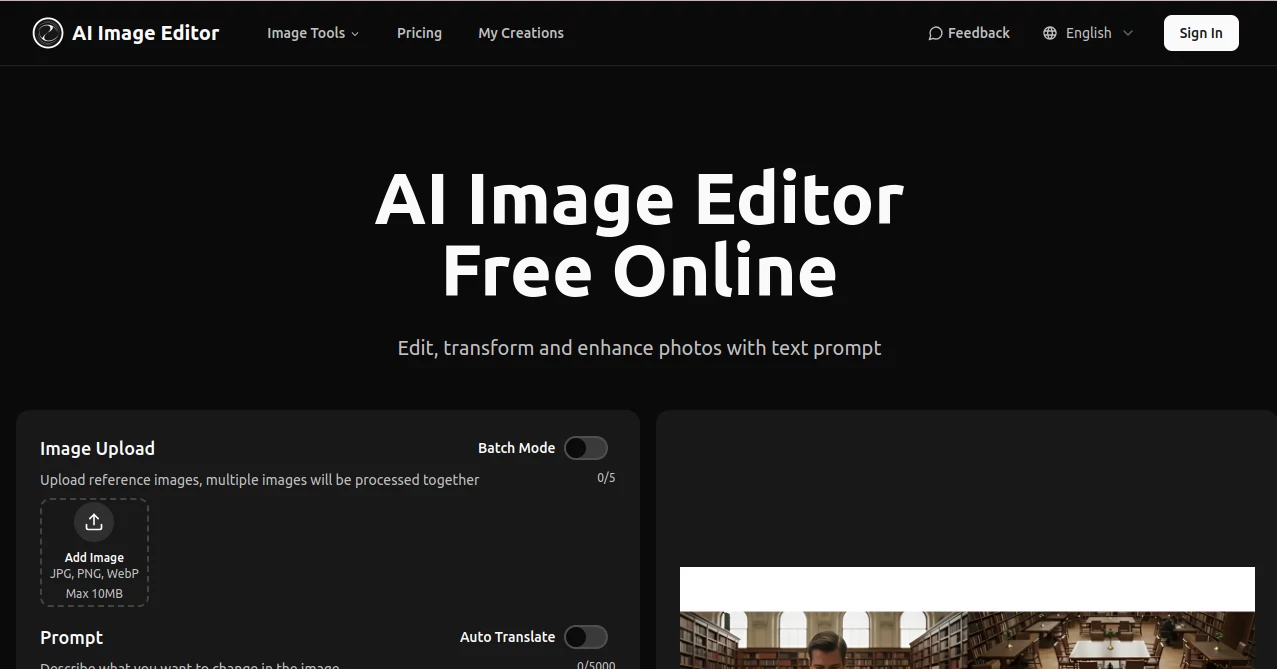Click the AI Image Editor Free Online heading

(639, 235)
